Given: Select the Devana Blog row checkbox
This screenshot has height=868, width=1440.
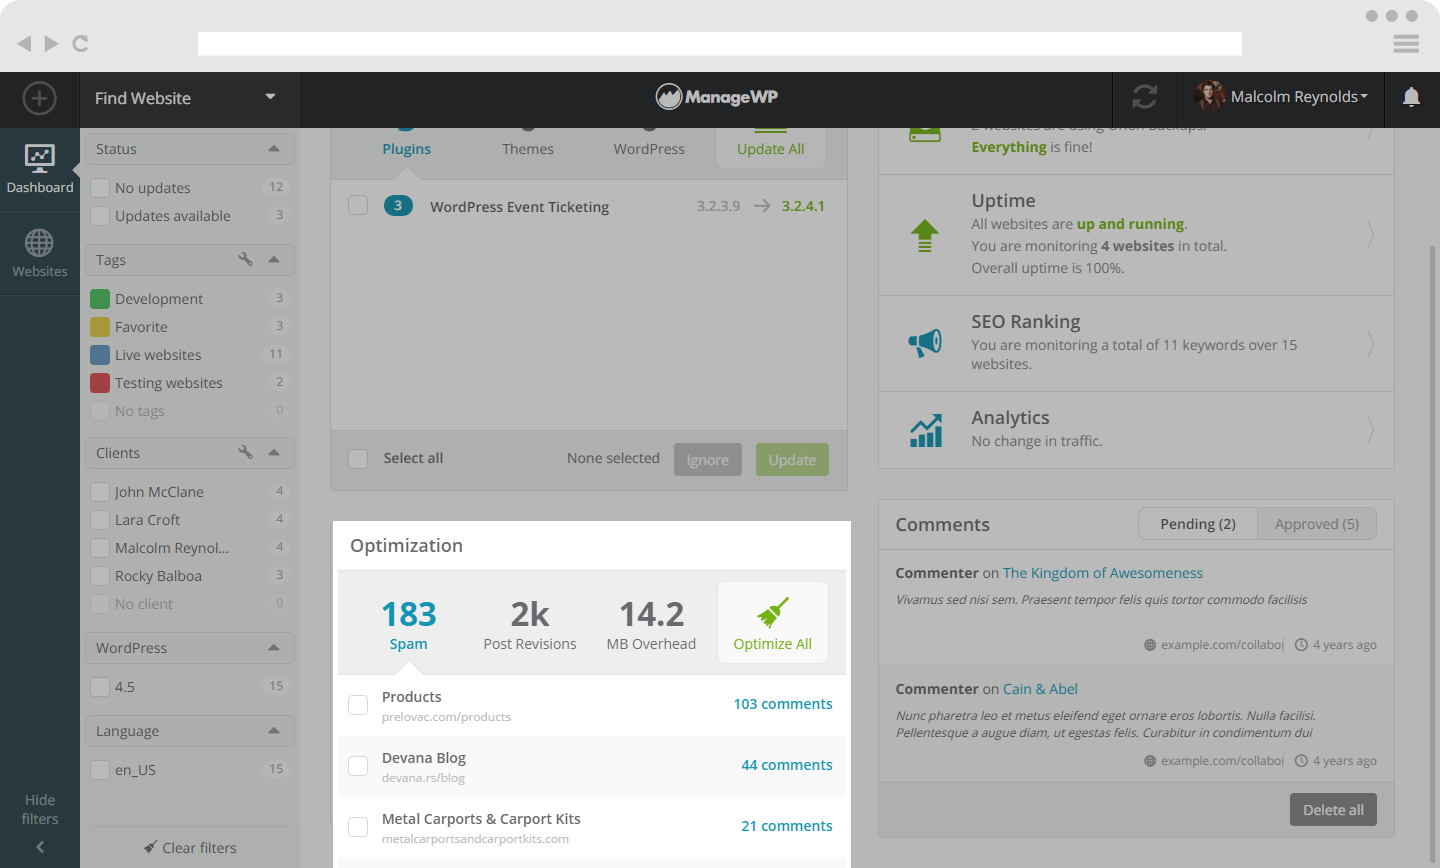Looking at the screenshot, I should 358,766.
